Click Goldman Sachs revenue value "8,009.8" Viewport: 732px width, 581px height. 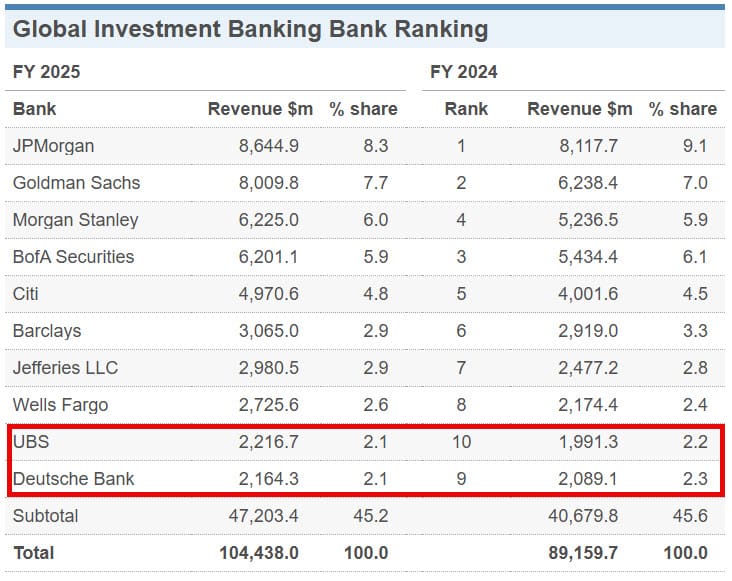(x=268, y=183)
